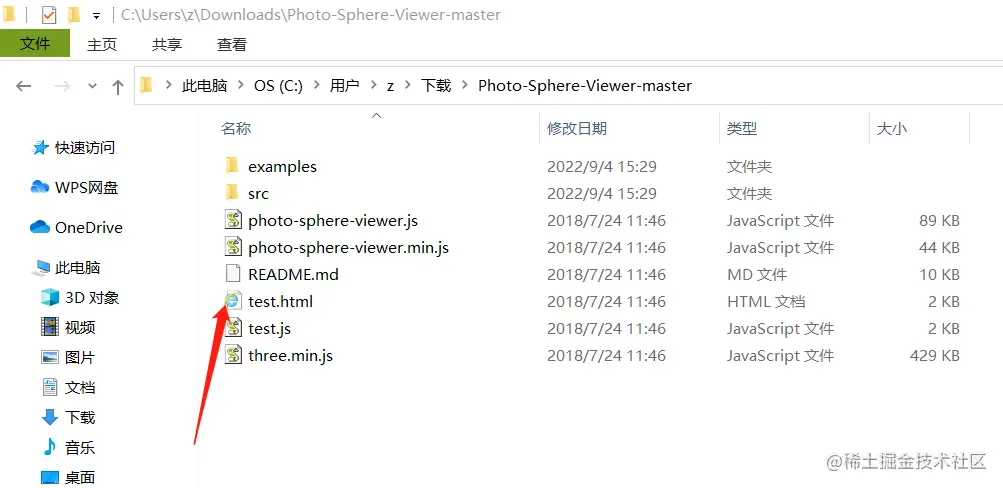The width and height of the screenshot is (1003, 488).
Task: Select photo-sphere-viewer.min.js file icon
Action: (233, 248)
